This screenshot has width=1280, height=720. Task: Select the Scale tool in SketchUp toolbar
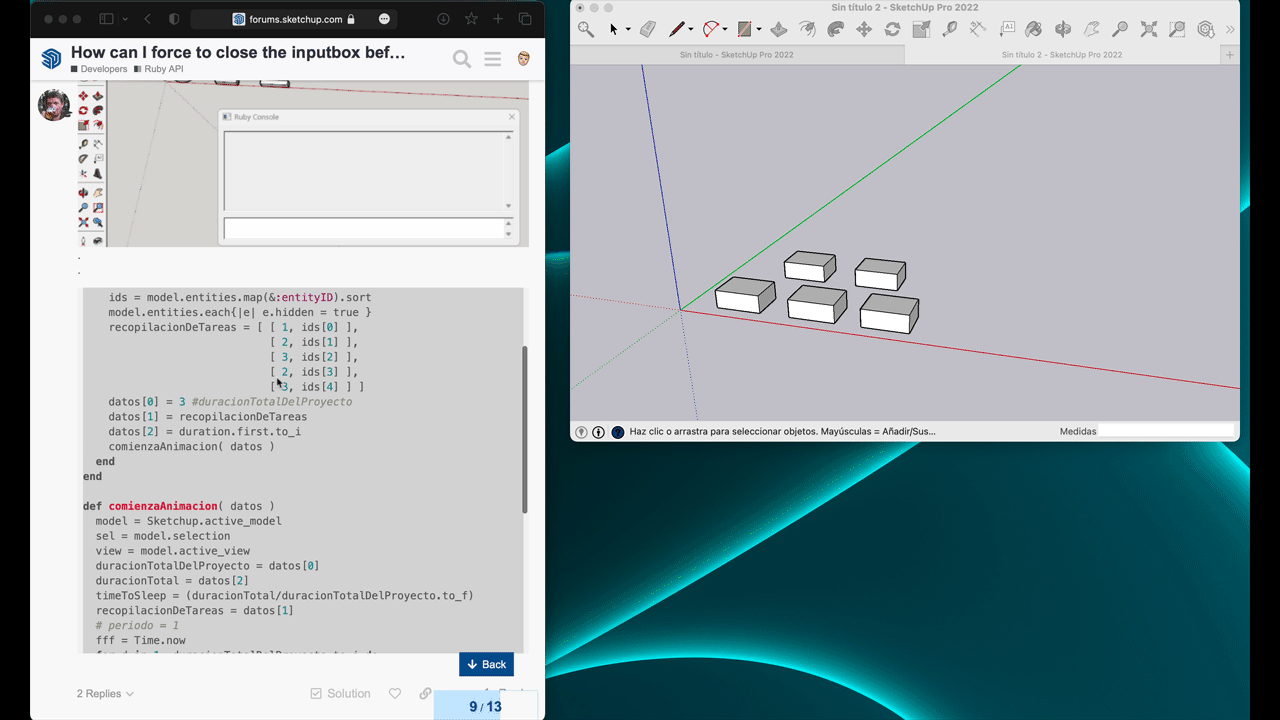[x=921, y=30]
